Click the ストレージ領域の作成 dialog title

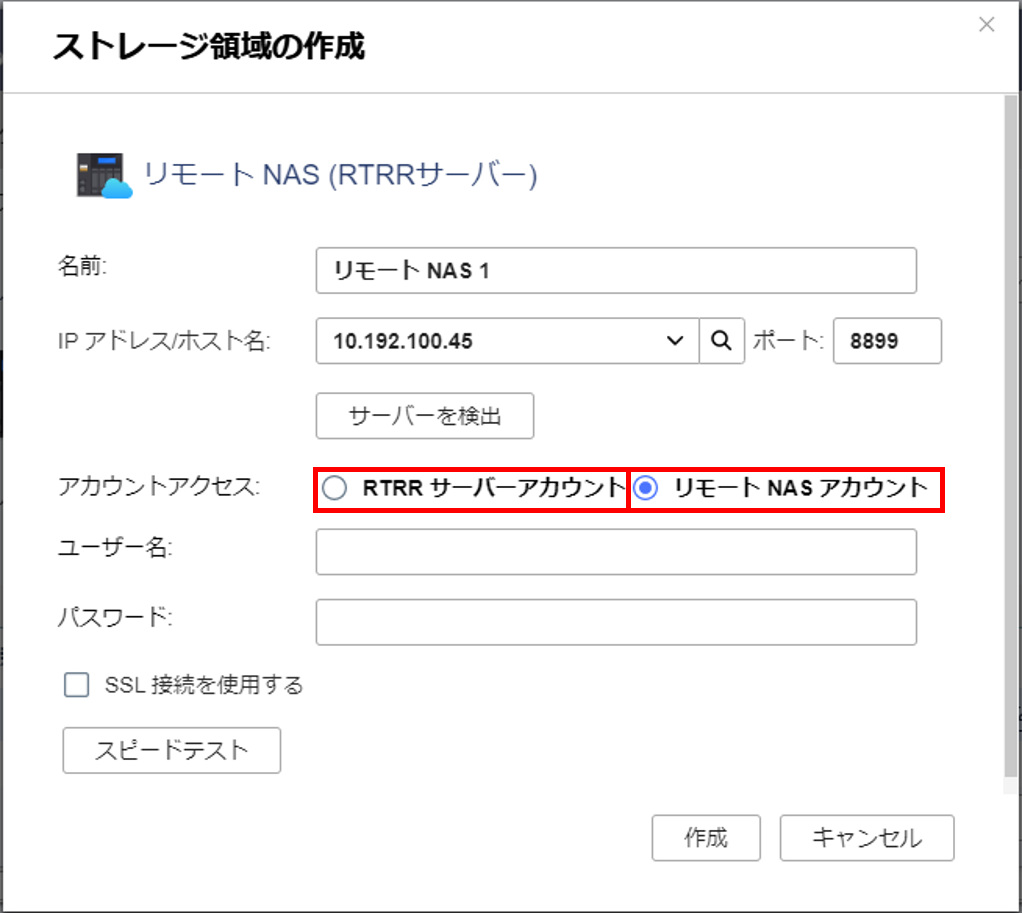coord(208,46)
